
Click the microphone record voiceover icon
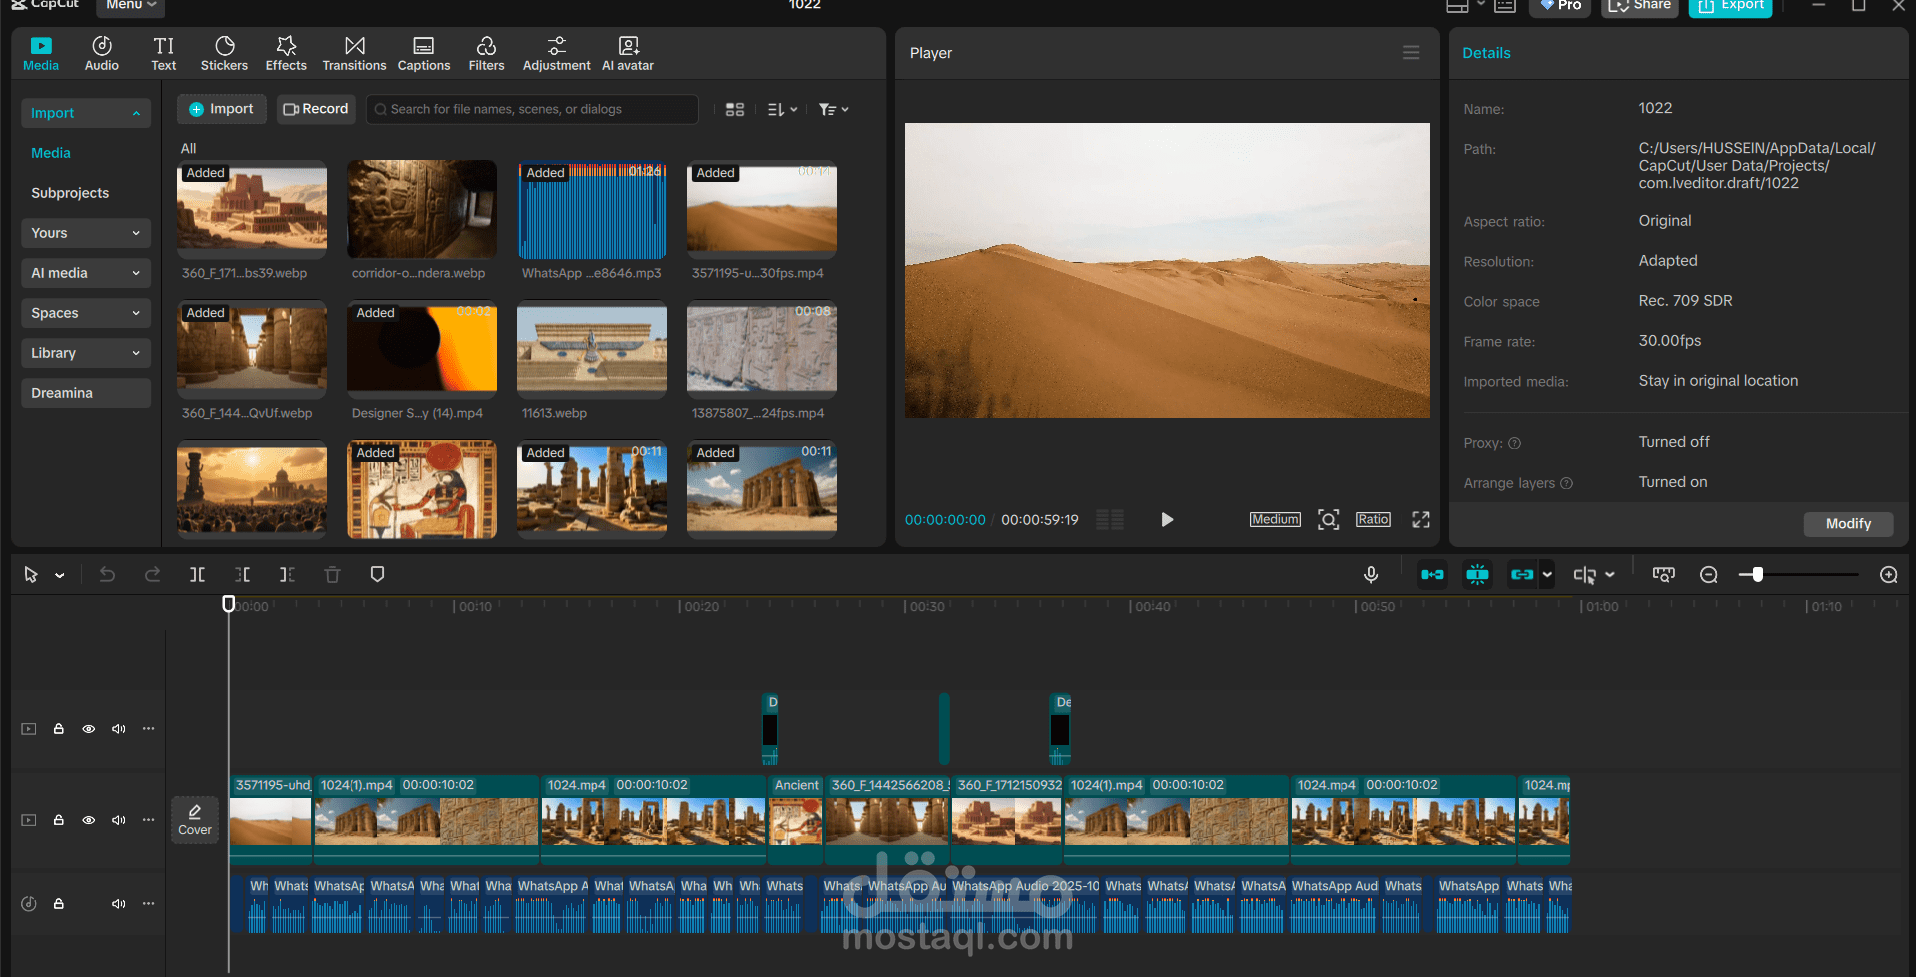coord(1371,574)
